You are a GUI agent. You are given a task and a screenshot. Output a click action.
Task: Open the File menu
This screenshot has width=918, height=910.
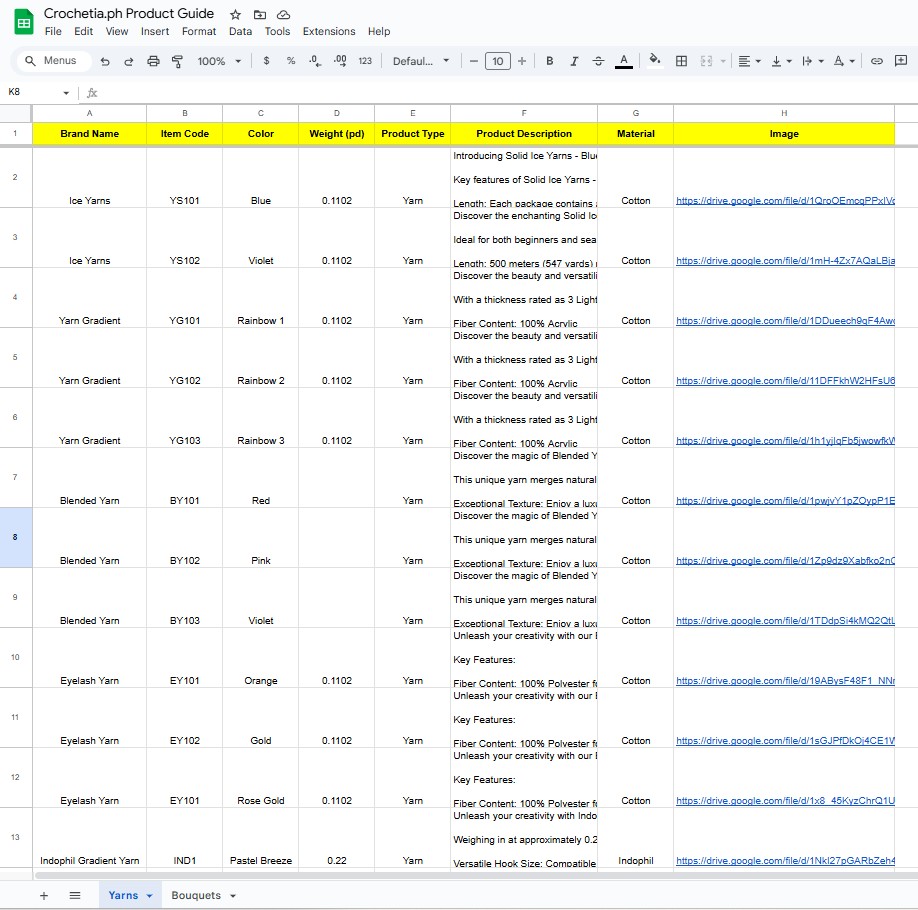tap(53, 31)
